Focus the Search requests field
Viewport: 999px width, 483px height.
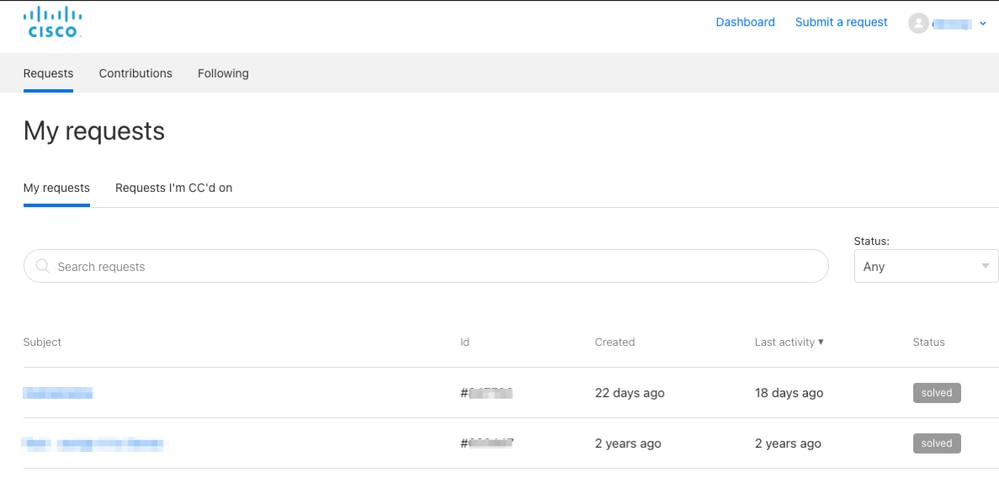[426, 266]
